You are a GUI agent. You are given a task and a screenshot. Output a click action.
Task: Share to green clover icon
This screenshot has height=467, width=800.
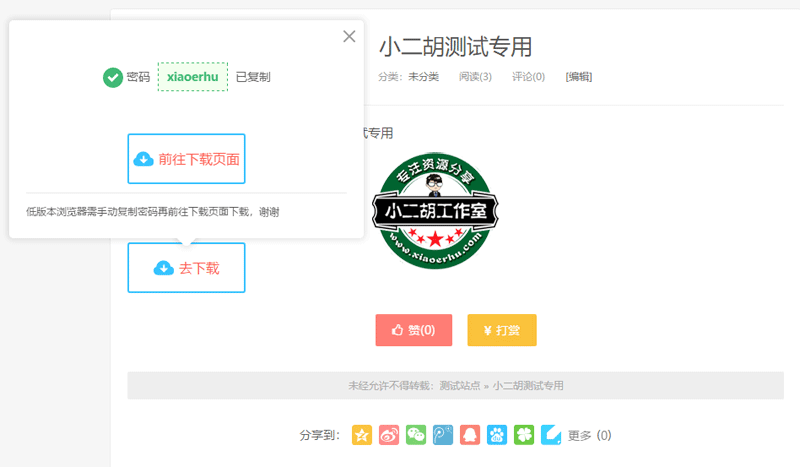(x=524, y=435)
